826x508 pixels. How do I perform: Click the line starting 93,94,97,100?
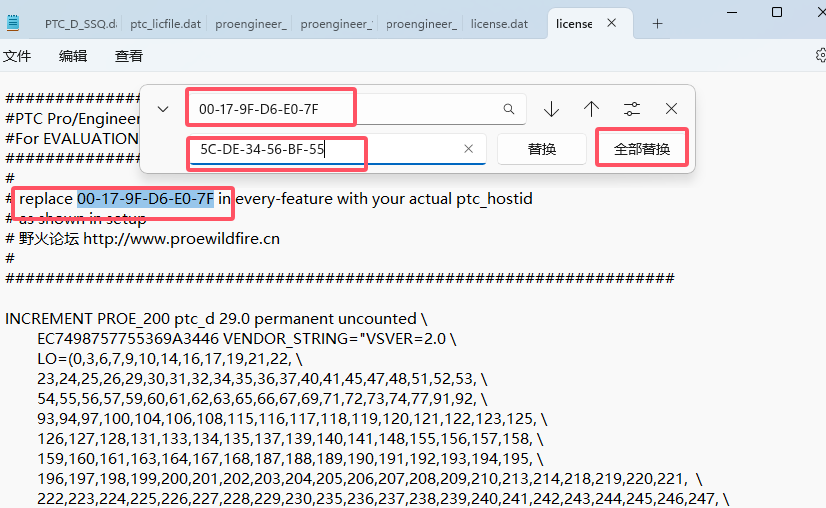292,419
